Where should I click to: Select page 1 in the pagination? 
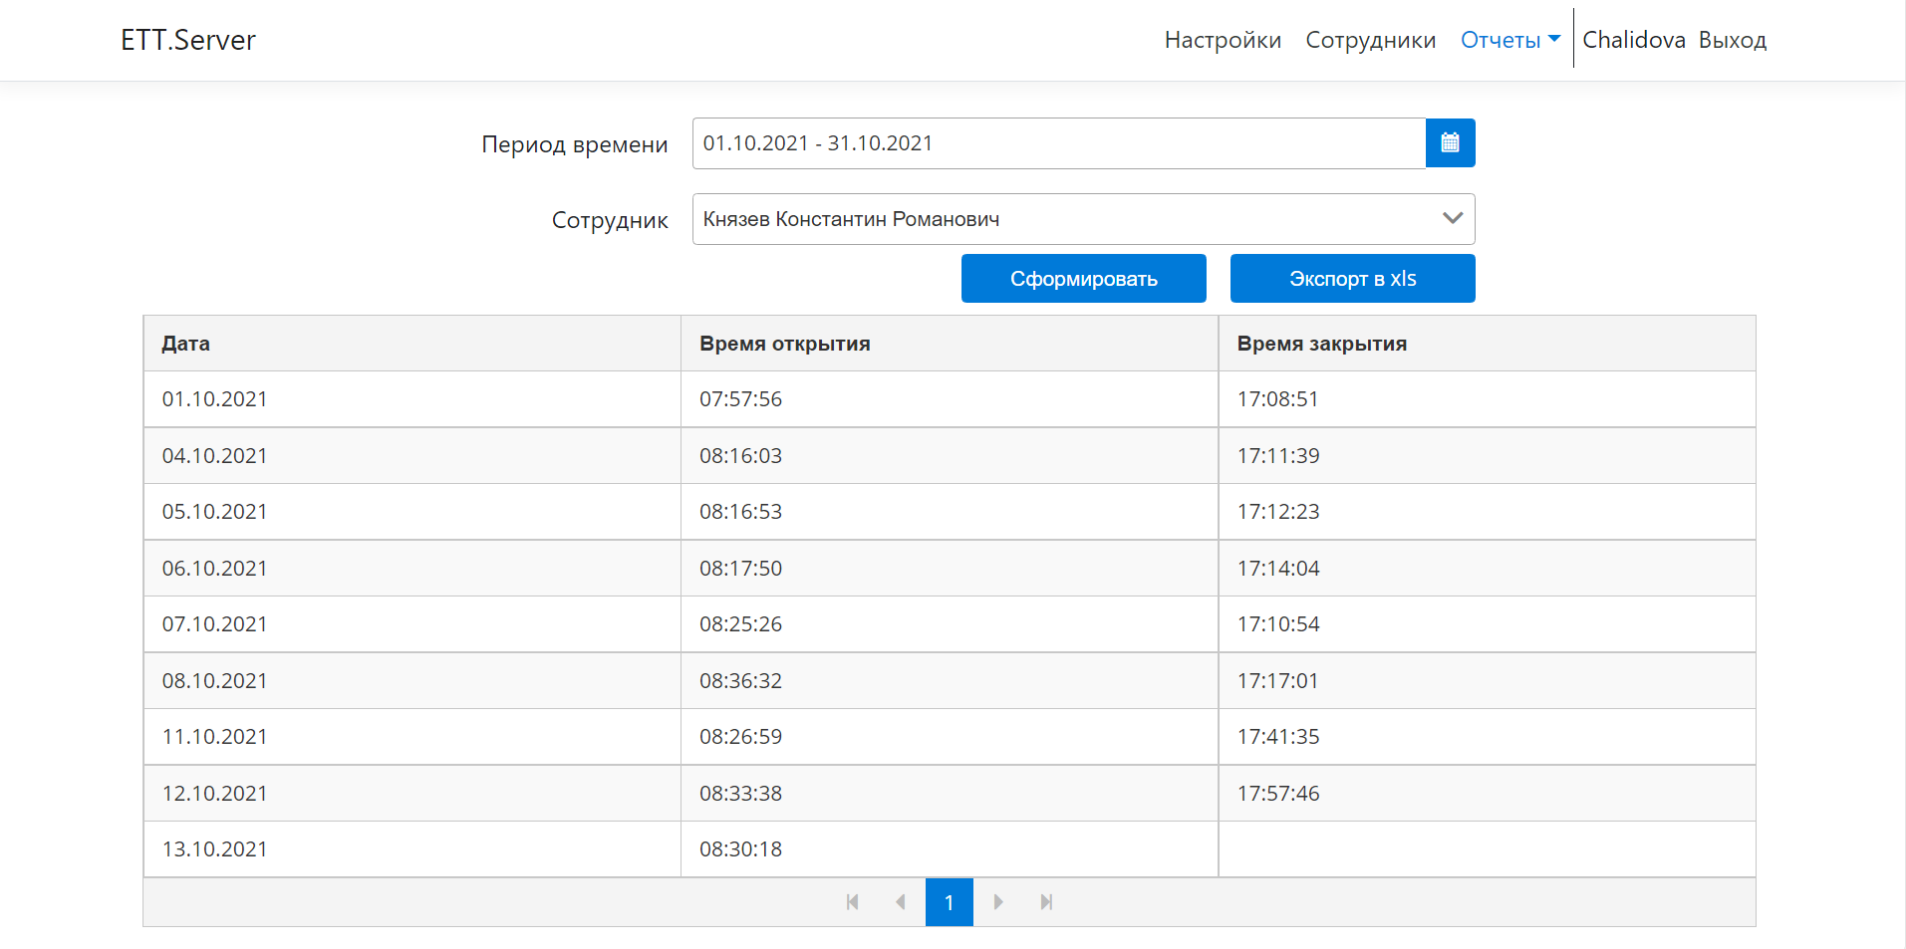tap(949, 902)
